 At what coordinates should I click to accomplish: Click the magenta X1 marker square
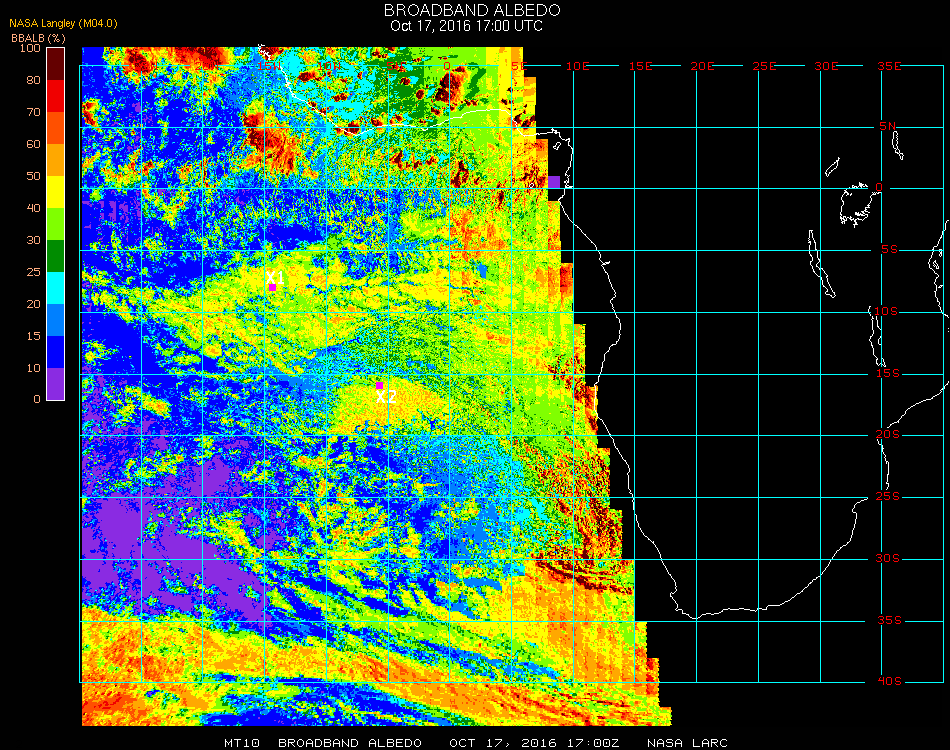pos(272,288)
